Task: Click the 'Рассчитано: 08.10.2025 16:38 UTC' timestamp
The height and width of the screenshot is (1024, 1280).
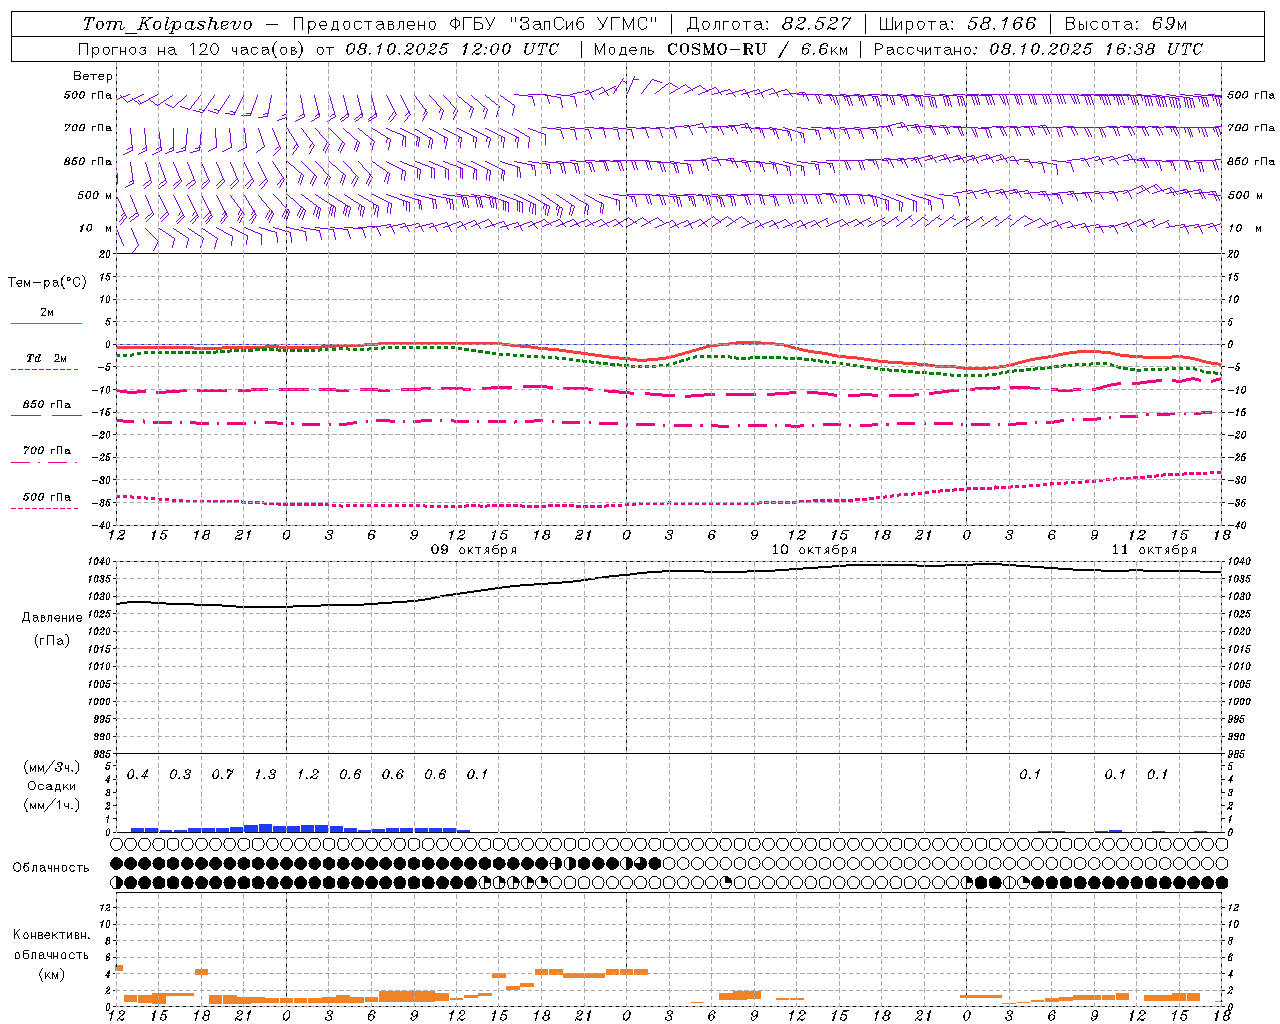Action: 1038,49
